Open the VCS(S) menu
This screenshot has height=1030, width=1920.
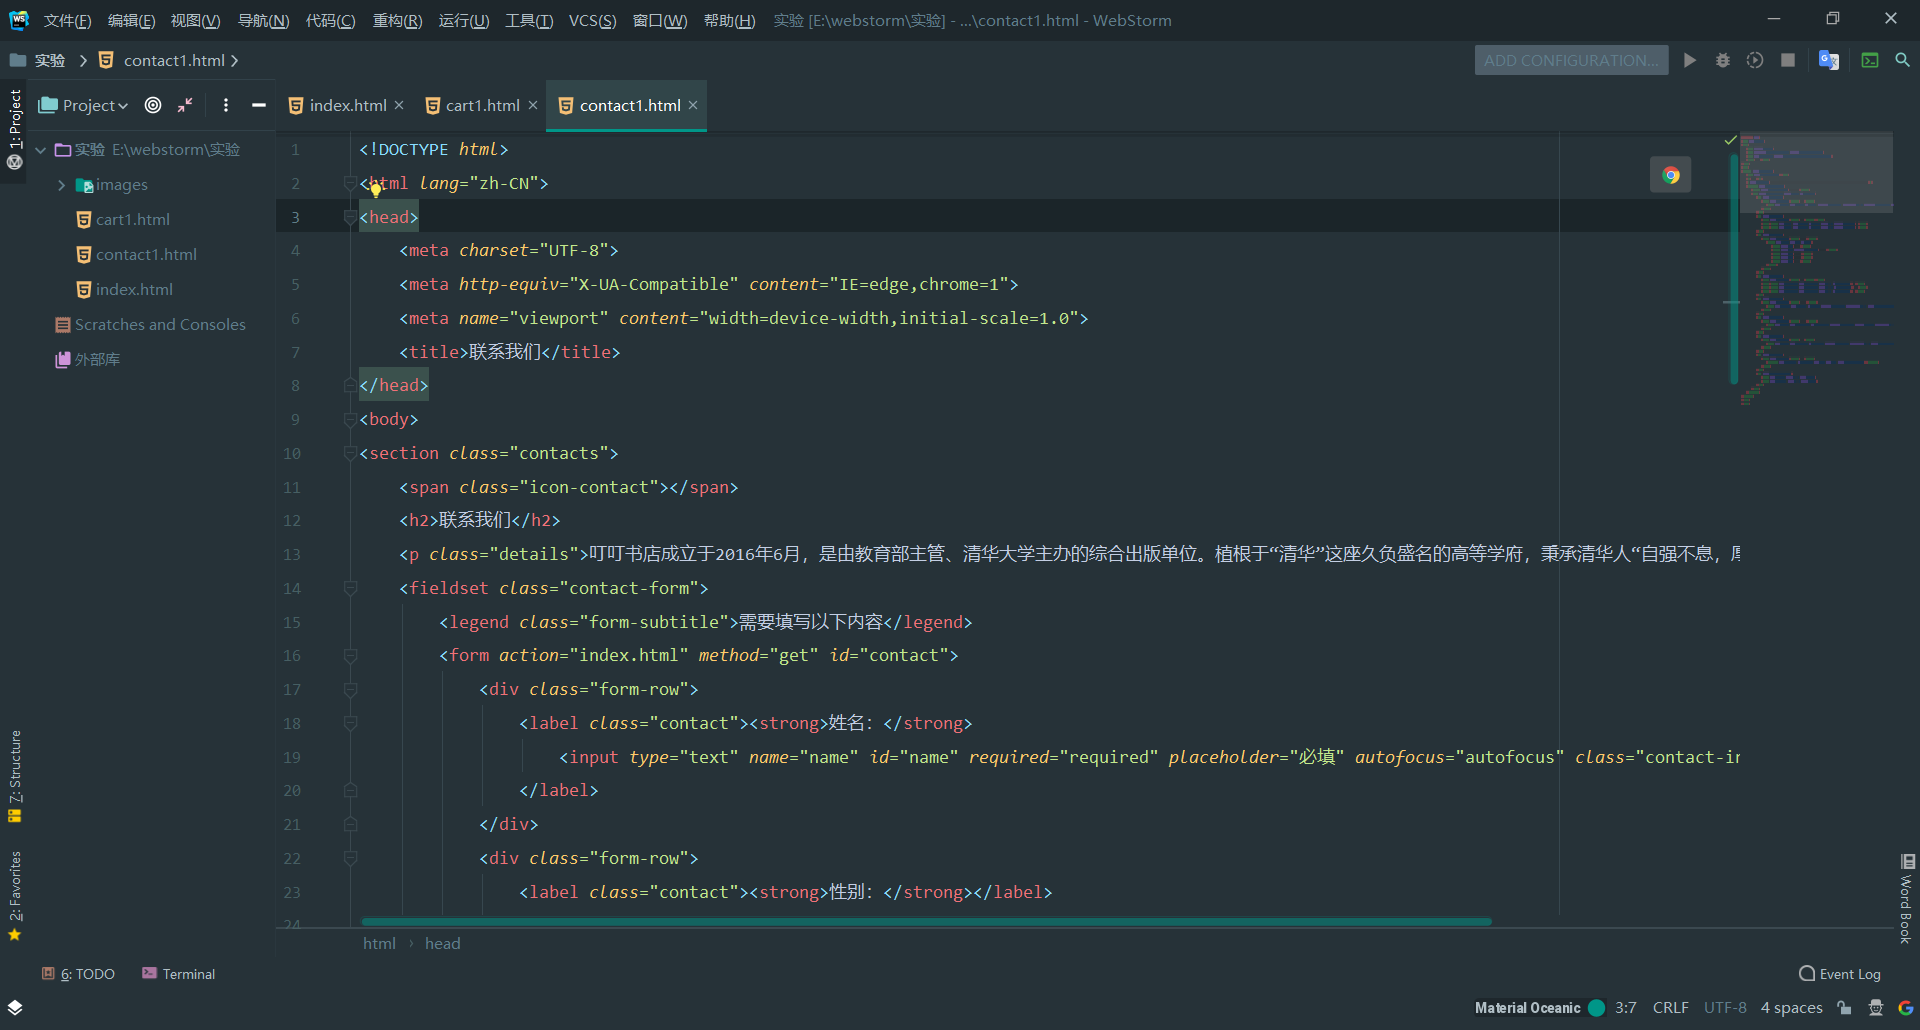point(592,21)
